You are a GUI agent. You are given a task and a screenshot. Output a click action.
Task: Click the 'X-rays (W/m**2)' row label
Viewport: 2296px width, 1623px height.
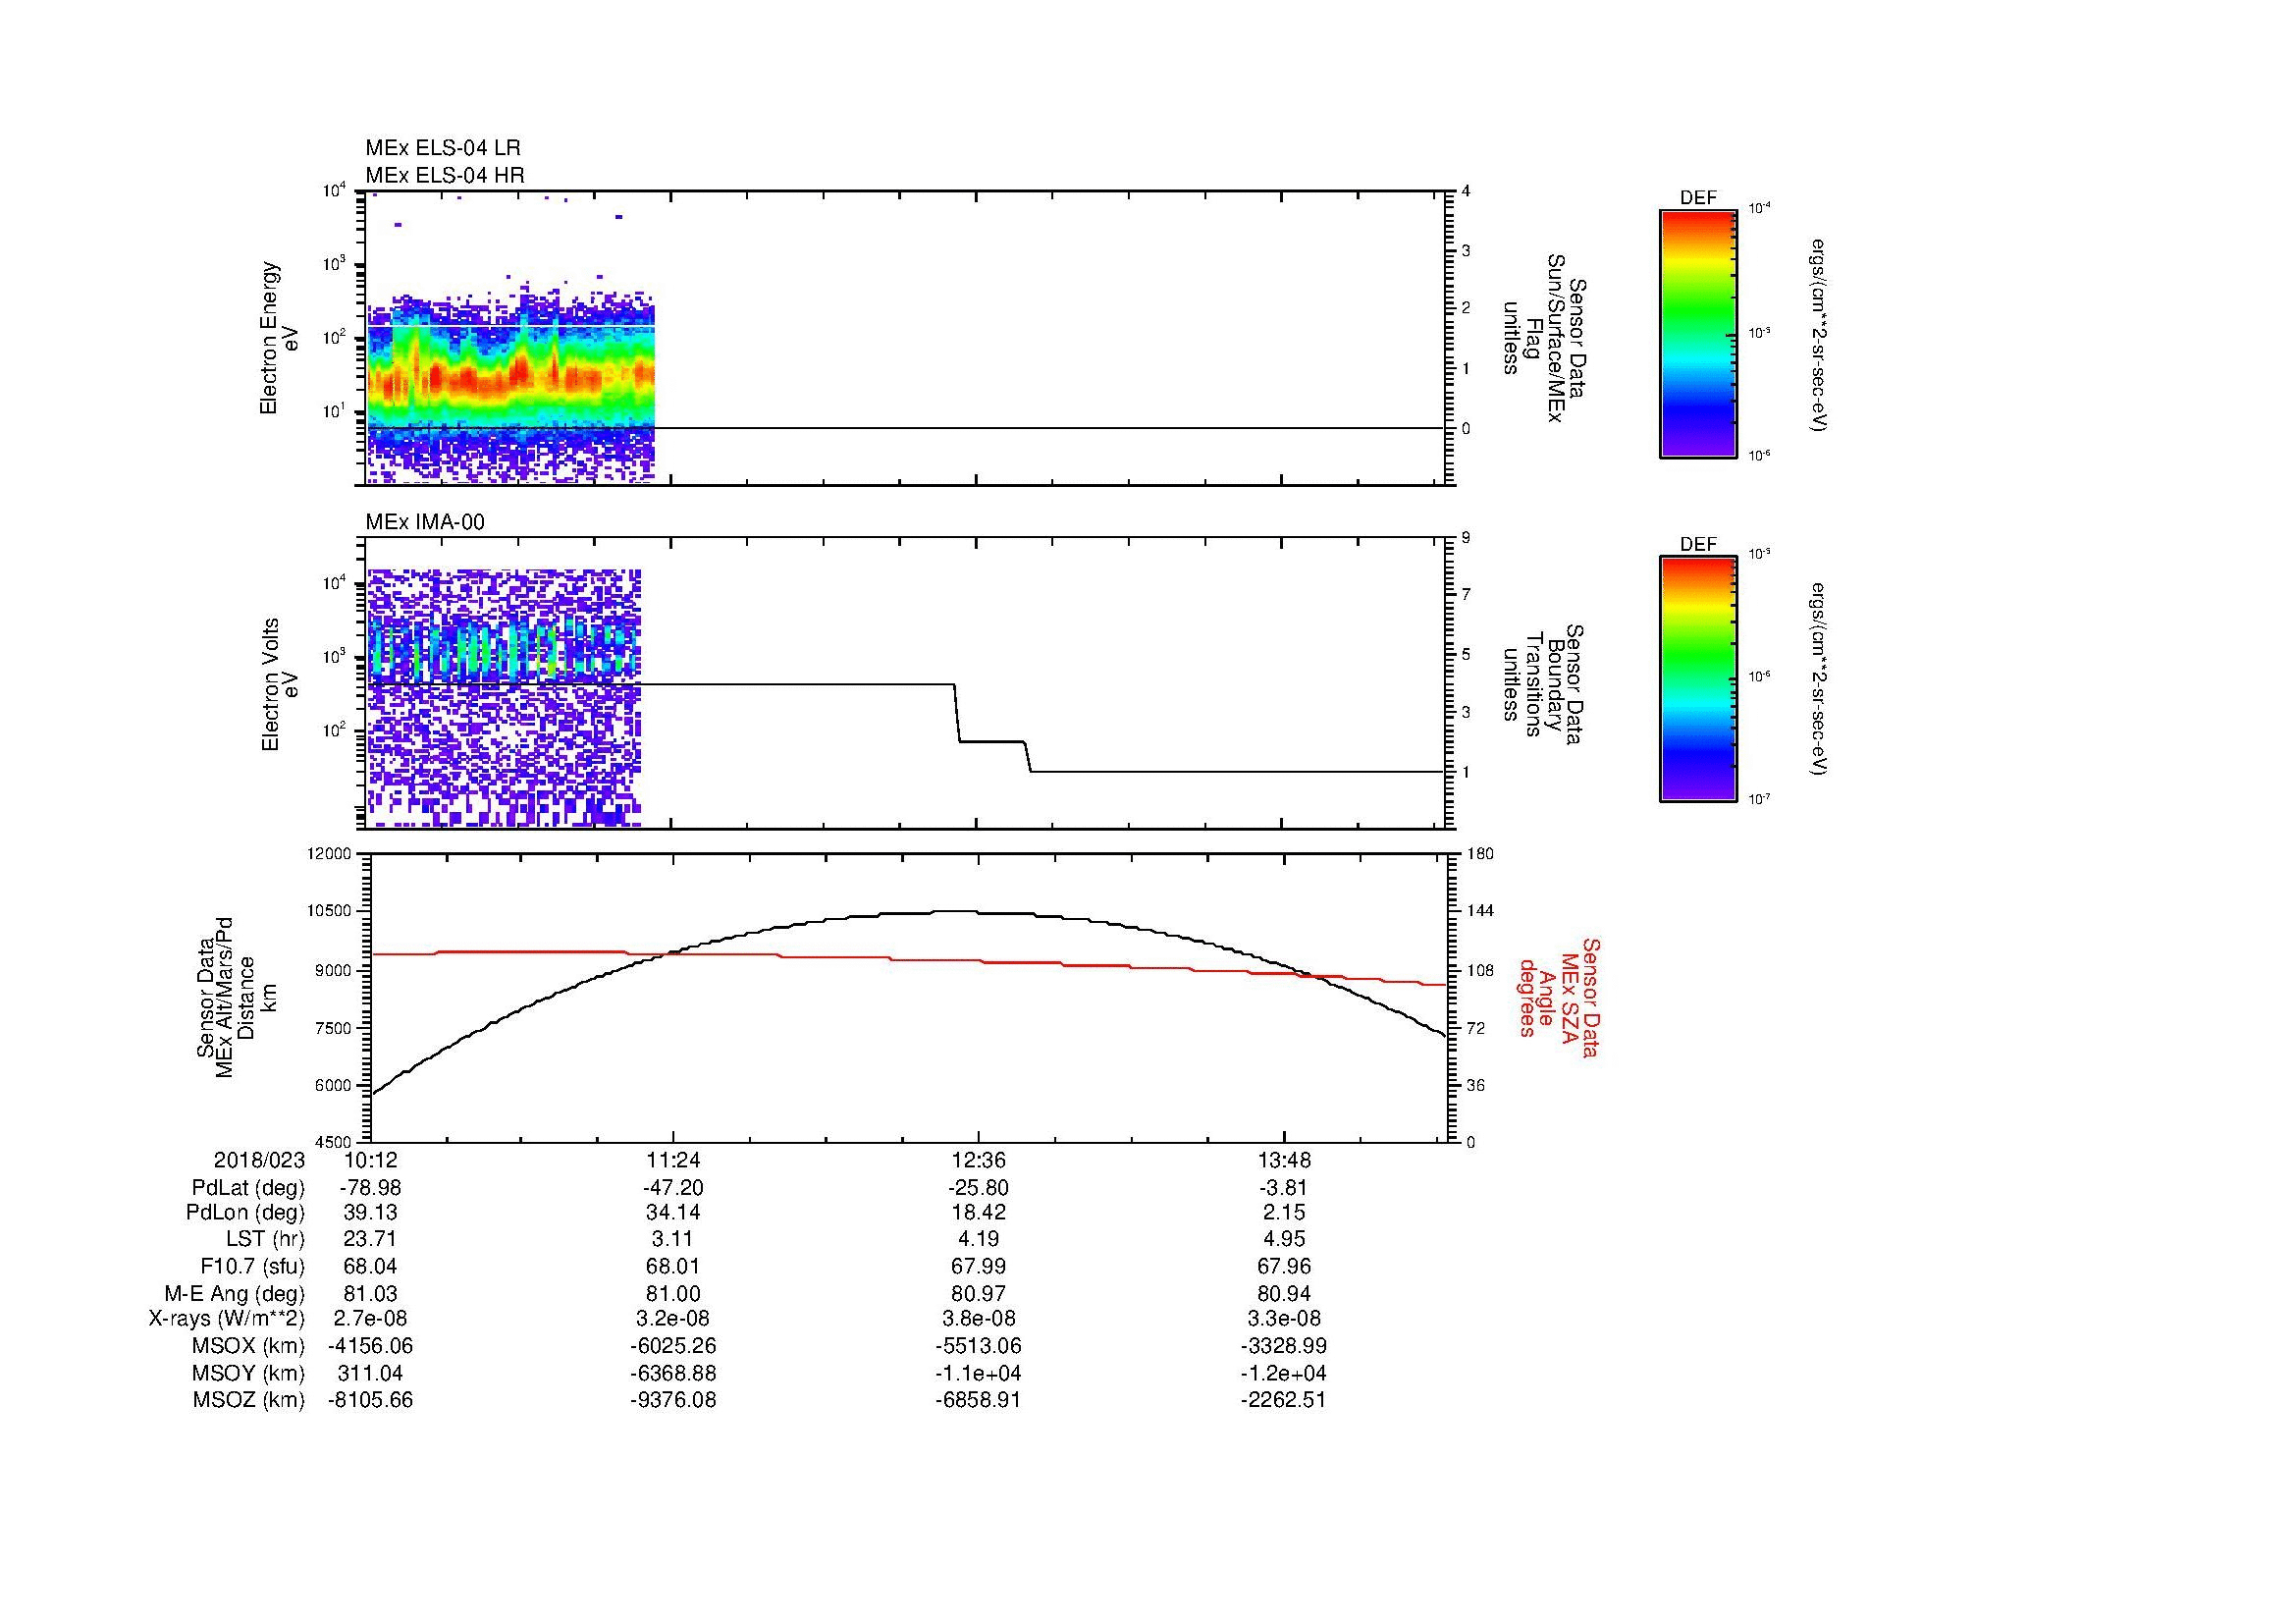click(226, 1320)
